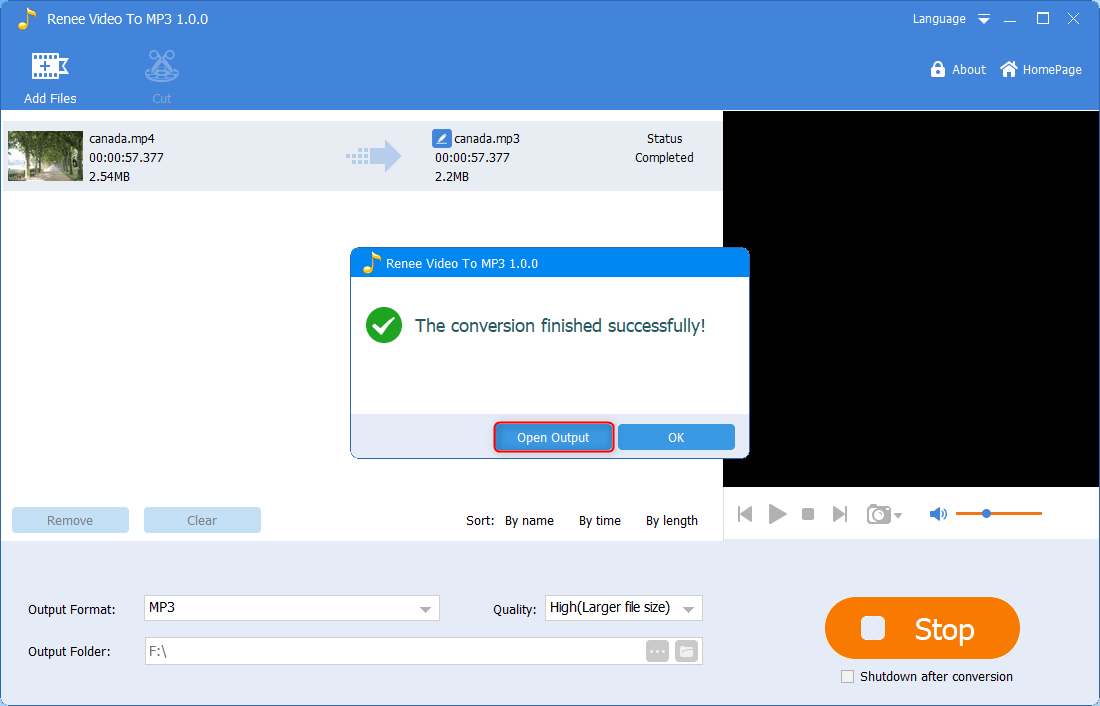This screenshot has height=706, width=1100.
Task: Skip to previous track in the player
Action: pyautogui.click(x=745, y=514)
